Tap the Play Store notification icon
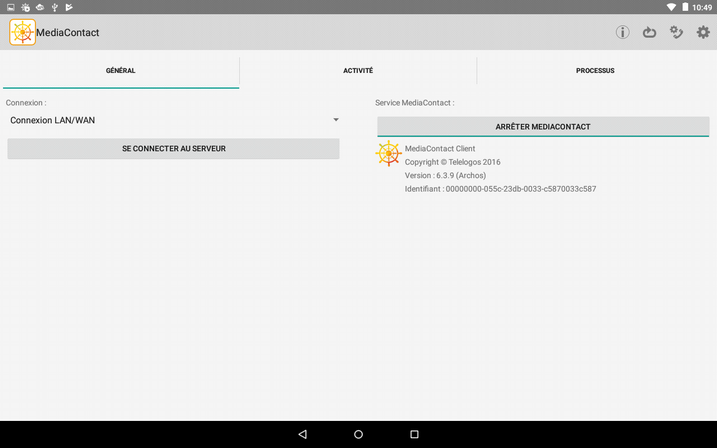Image resolution: width=717 pixels, height=448 pixels. coord(69,7)
